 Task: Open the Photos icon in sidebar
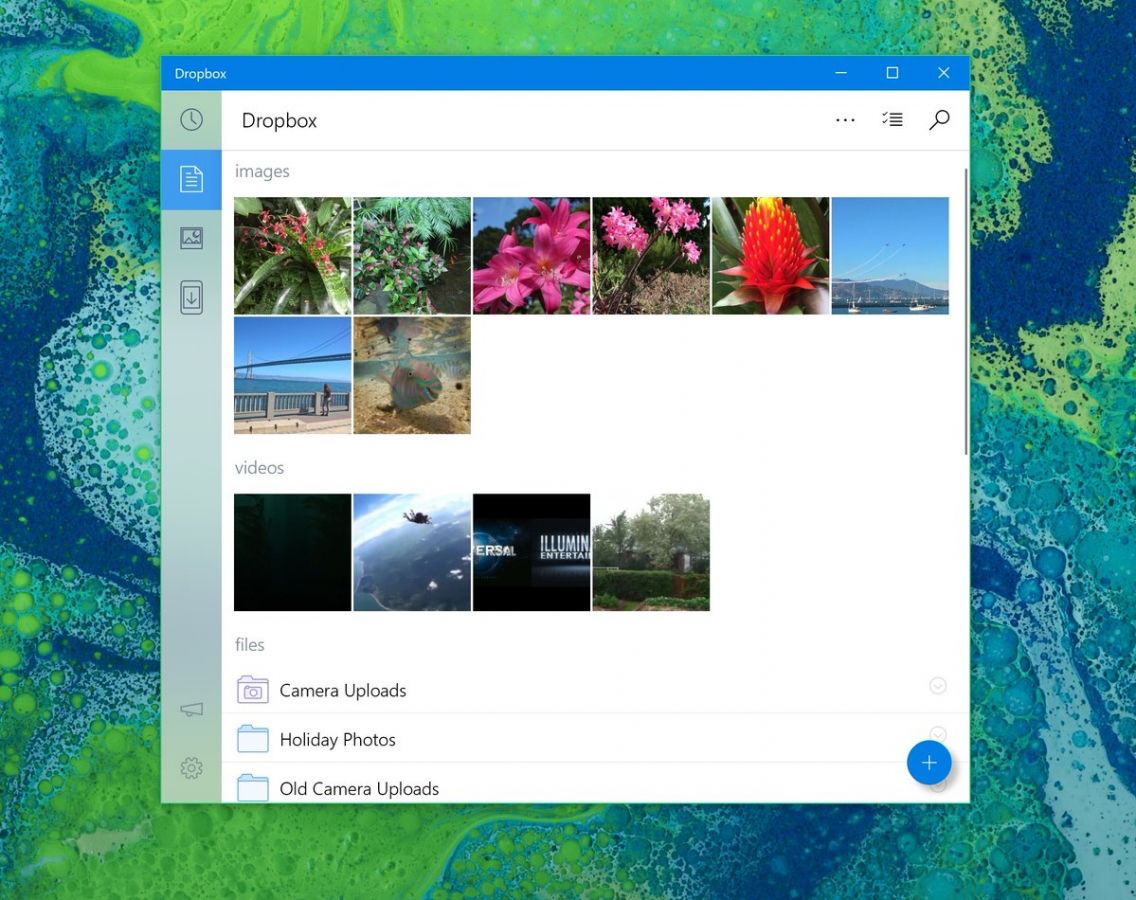(191, 238)
